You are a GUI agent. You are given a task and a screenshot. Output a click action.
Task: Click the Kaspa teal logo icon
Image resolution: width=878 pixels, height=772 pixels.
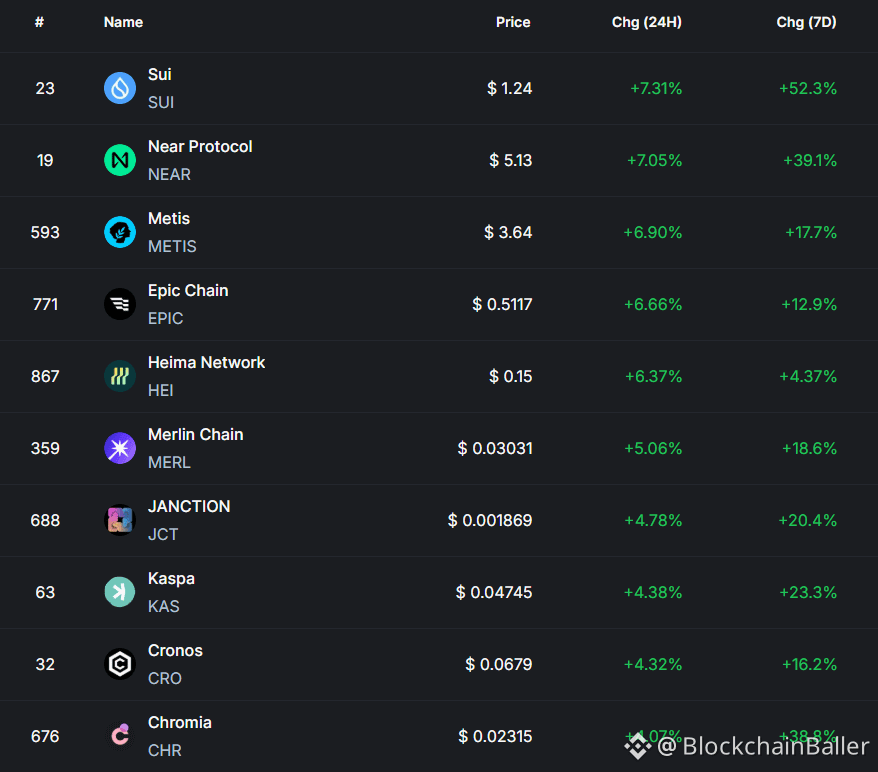click(120, 592)
